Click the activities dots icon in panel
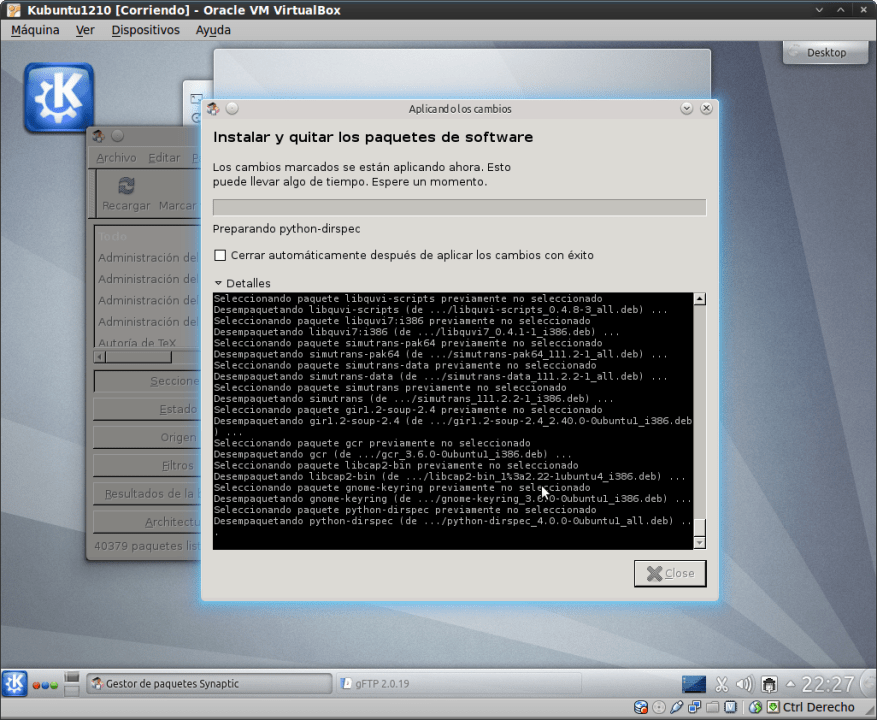Image resolution: width=877 pixels, height=720 pixels. 46,685
